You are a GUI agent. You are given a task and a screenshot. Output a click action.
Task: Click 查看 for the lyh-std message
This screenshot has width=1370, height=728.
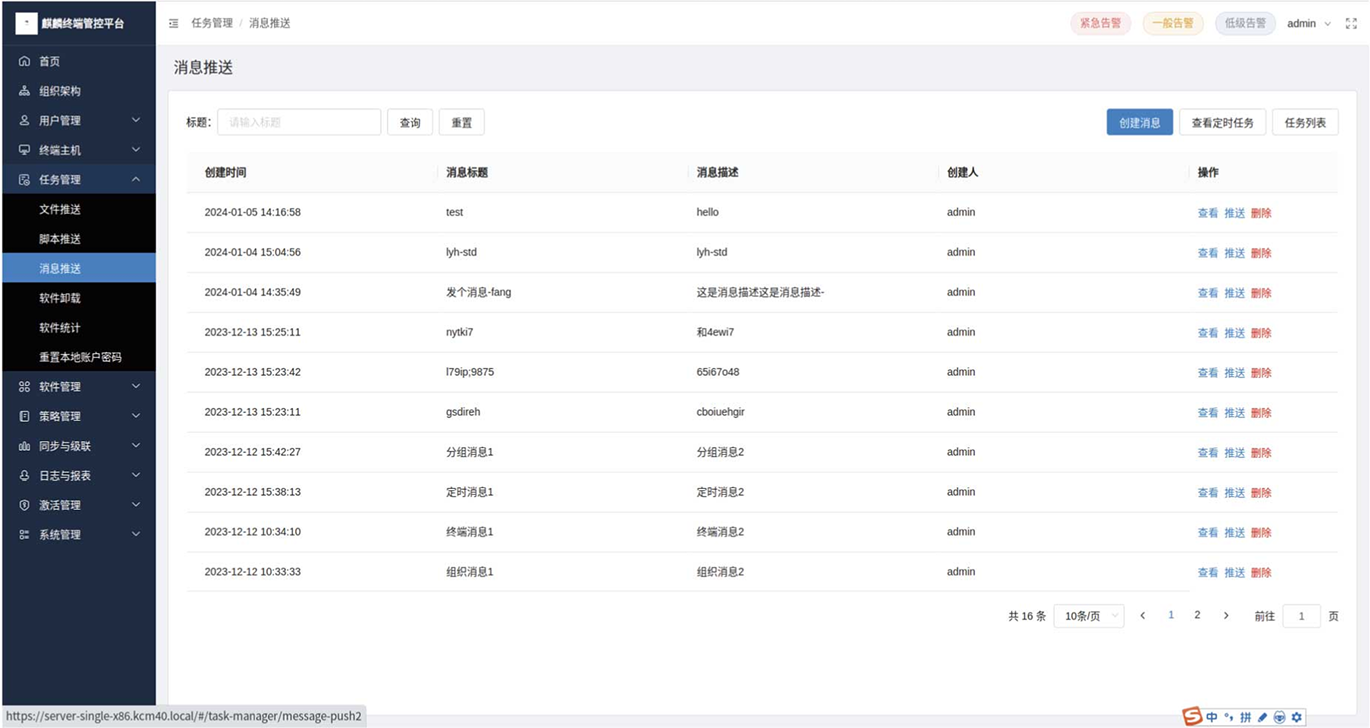coord(1208,253)
